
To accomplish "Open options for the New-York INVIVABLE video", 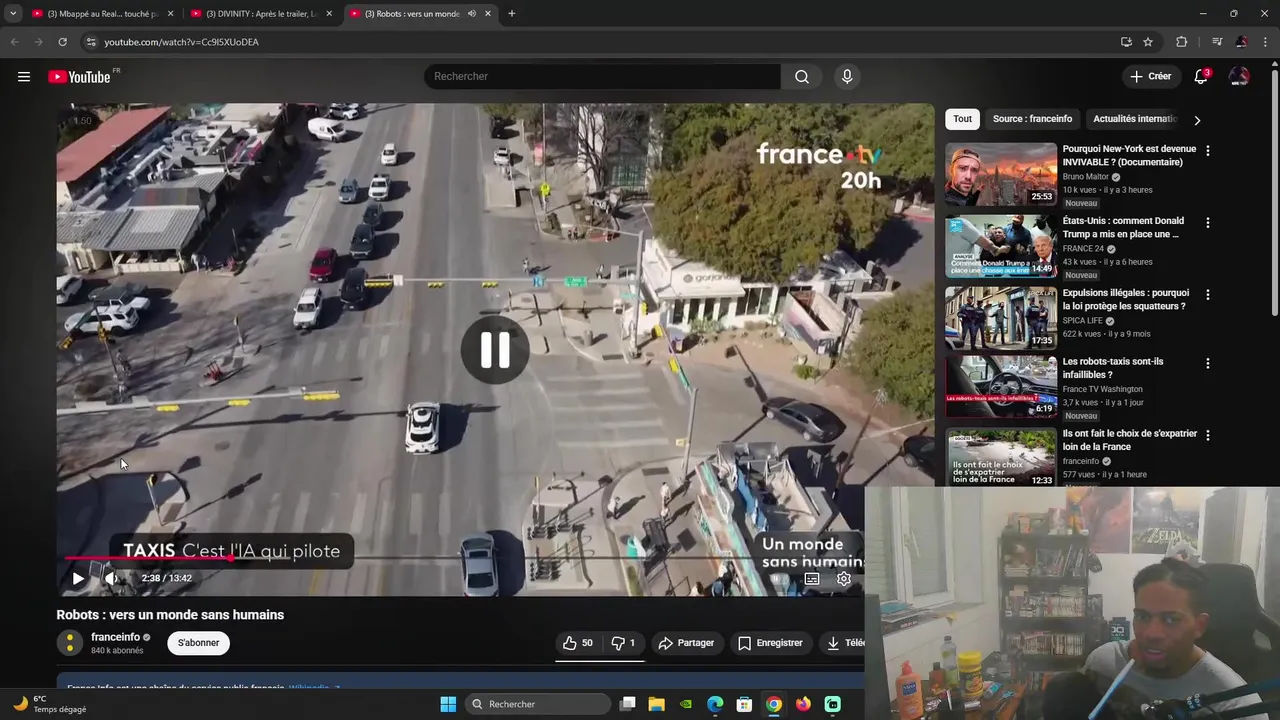I will pyautogui.click(x=1207, y=151).
